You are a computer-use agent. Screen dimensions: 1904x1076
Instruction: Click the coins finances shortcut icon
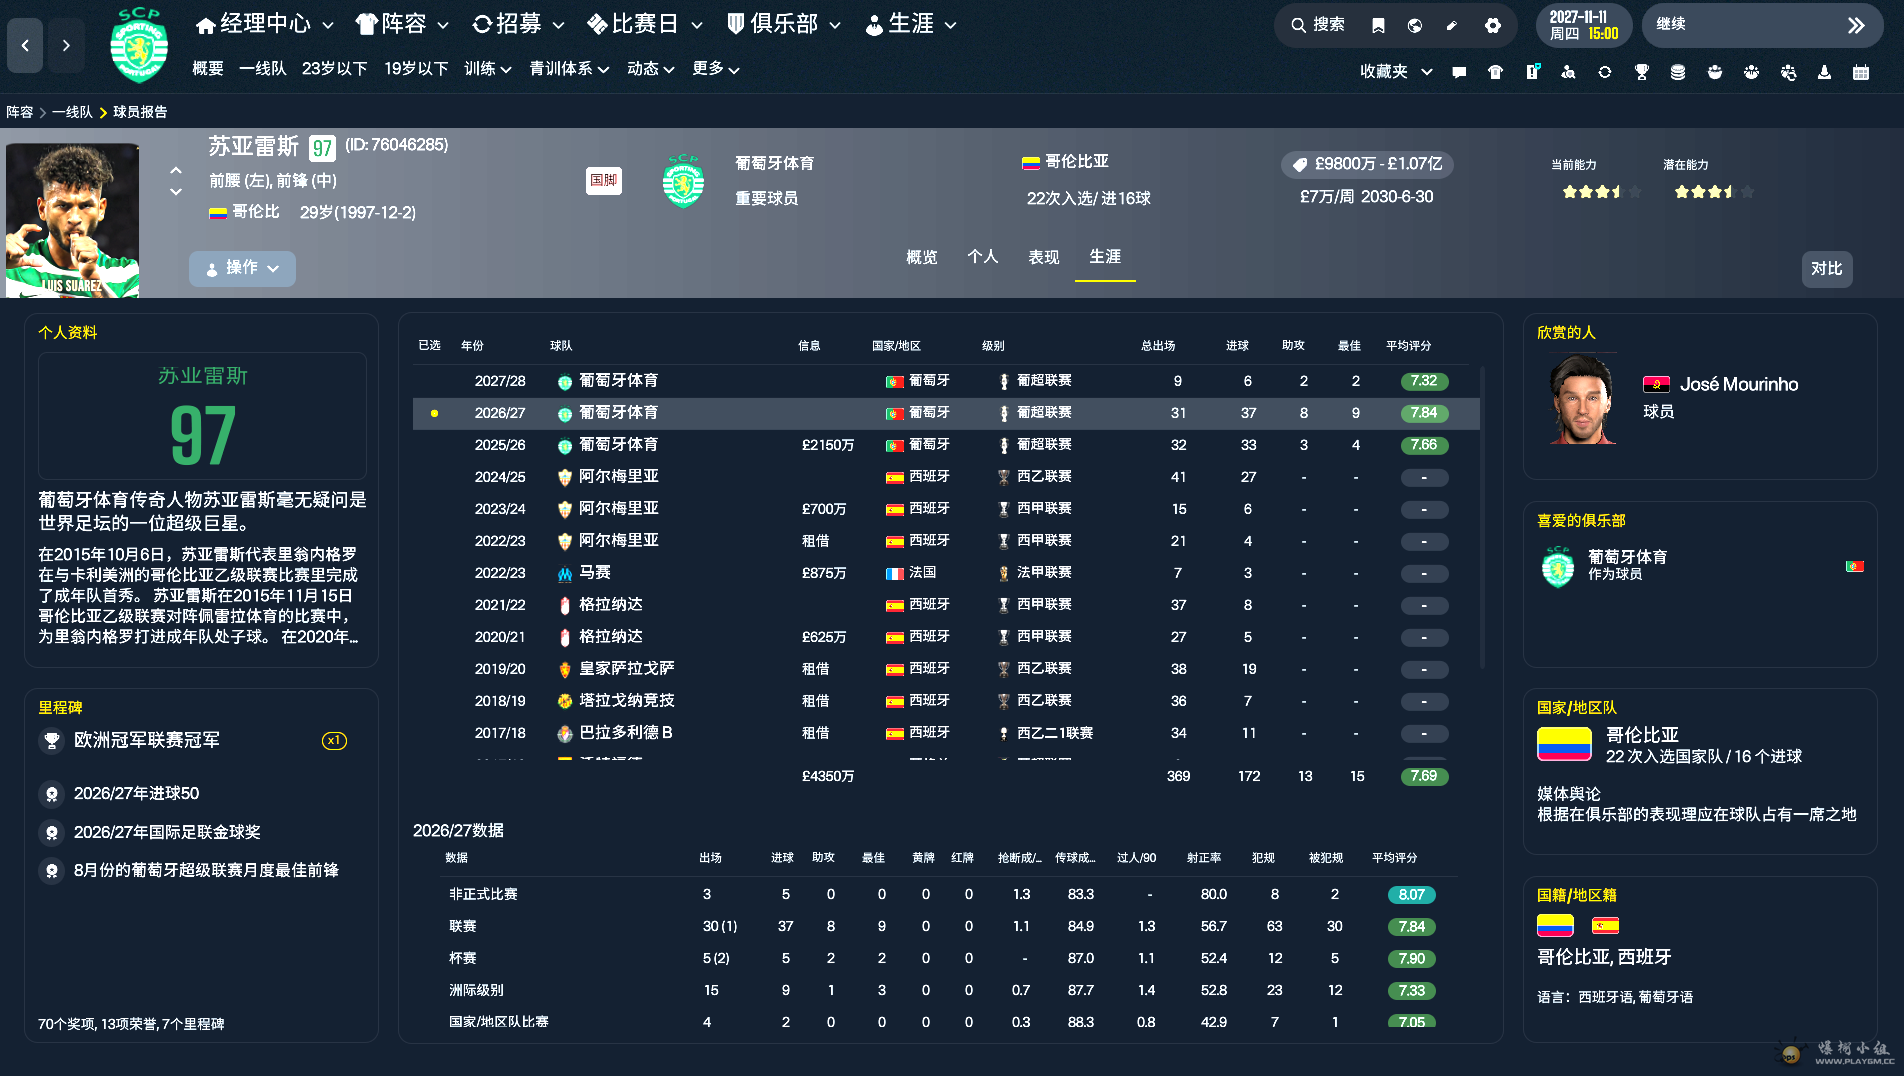[x=1678, y=72]
